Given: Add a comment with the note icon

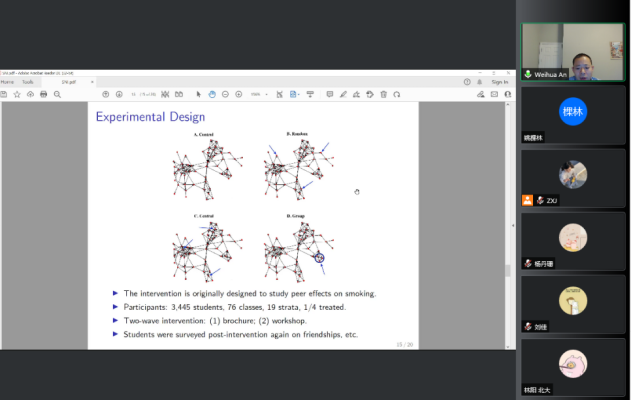Looking at the screenshot, I should point(330,94).
